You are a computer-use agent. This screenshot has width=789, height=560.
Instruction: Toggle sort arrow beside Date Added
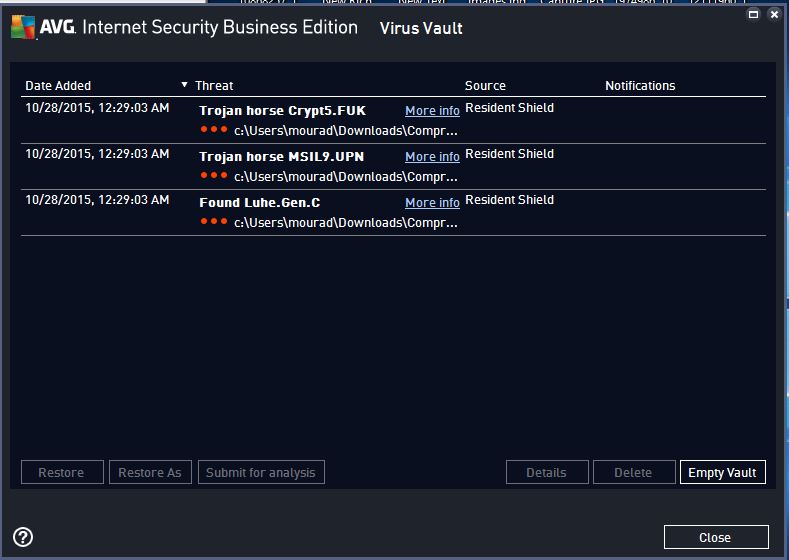184,85
